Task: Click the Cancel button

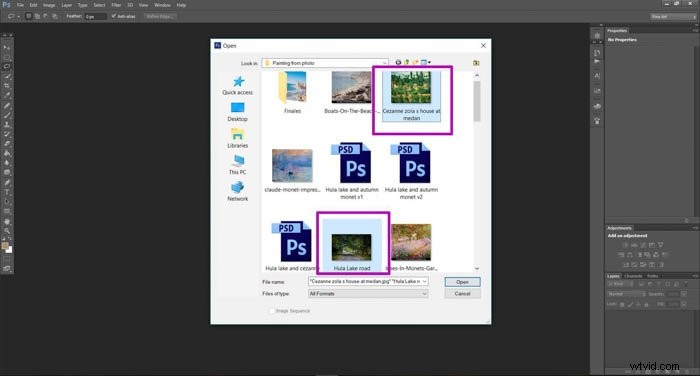Action: pyautogui.click(x=462, y=293)
